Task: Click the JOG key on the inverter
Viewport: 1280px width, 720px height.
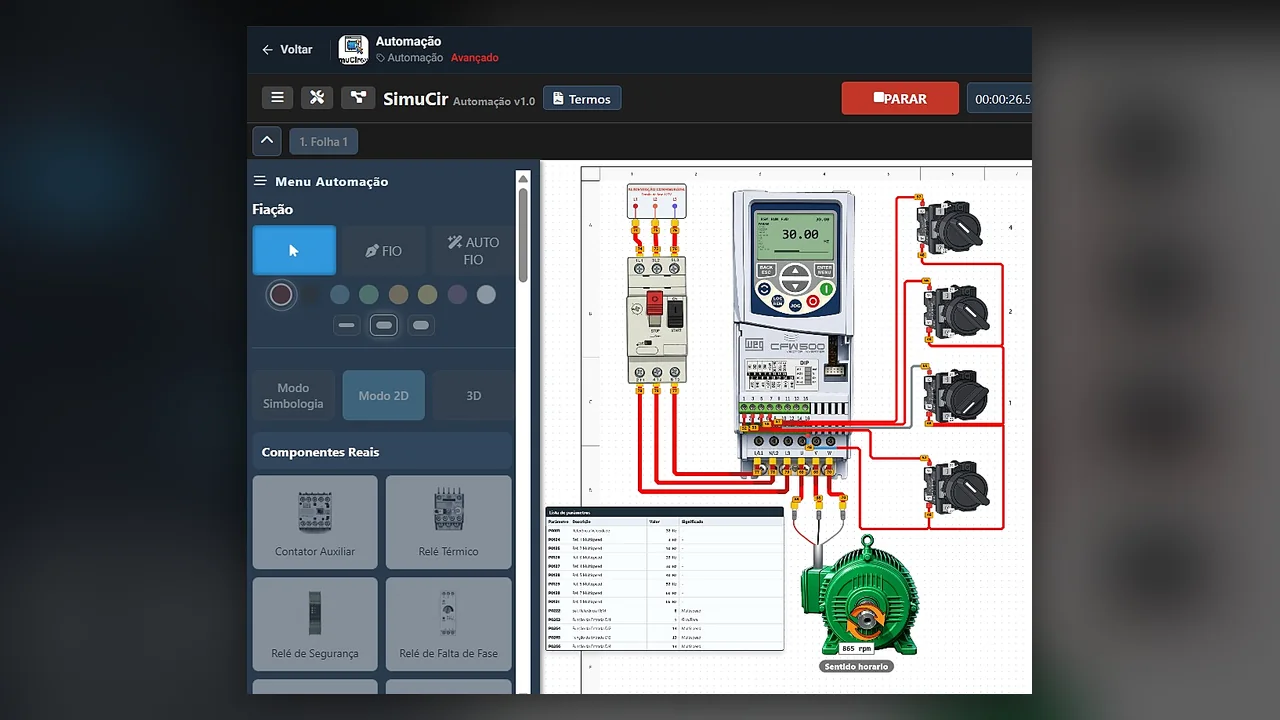Action: click(795, 304)
